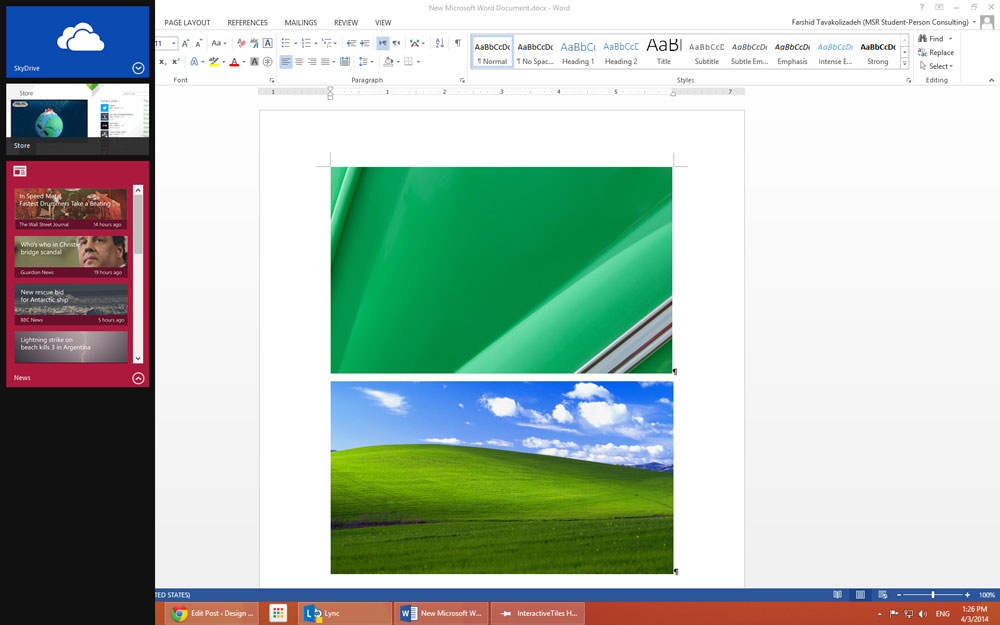This screenshot has width=1000, height=625.
Task: Clear all formatting with eraser icon
Action: click(x=241, y=43)
